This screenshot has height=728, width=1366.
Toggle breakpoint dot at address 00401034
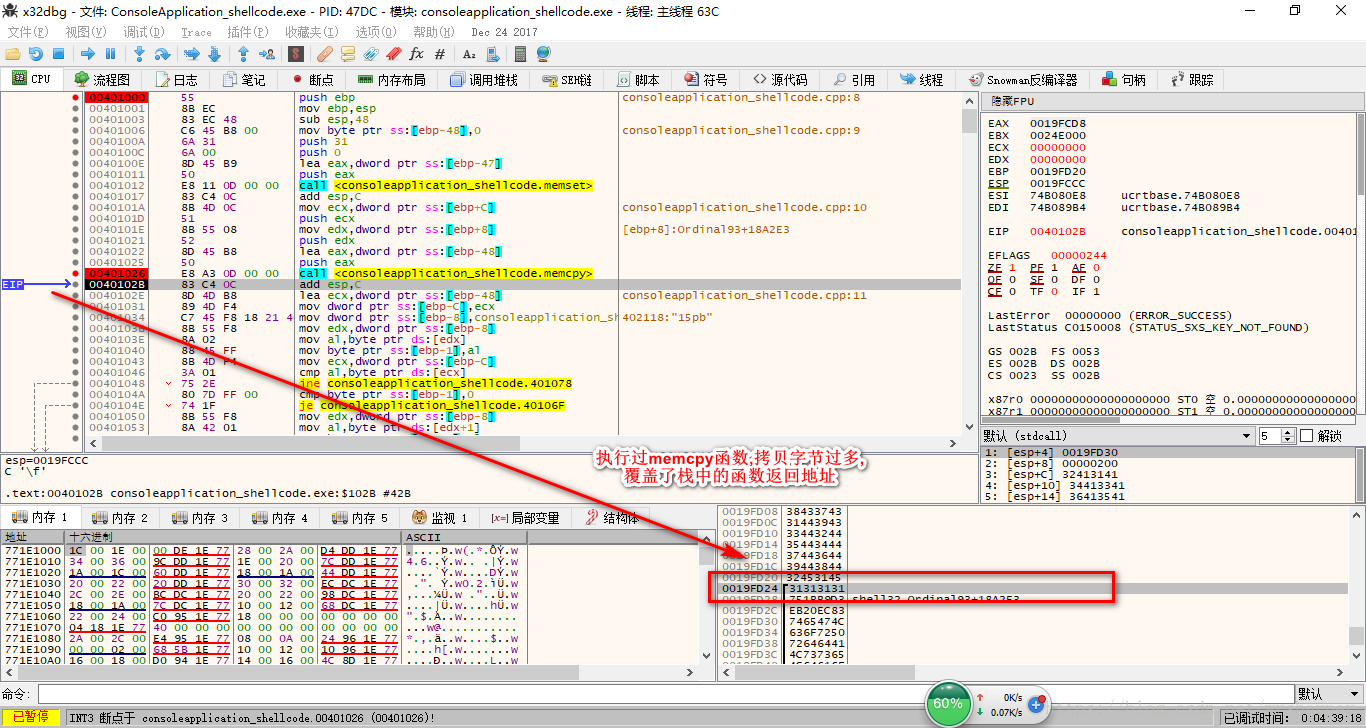(75, 317)
